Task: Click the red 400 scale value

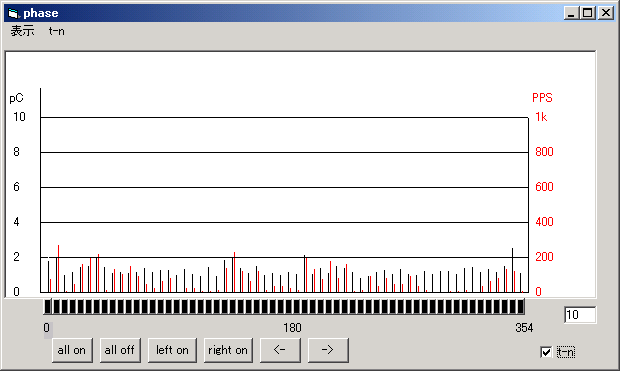Action: point(544,222)
